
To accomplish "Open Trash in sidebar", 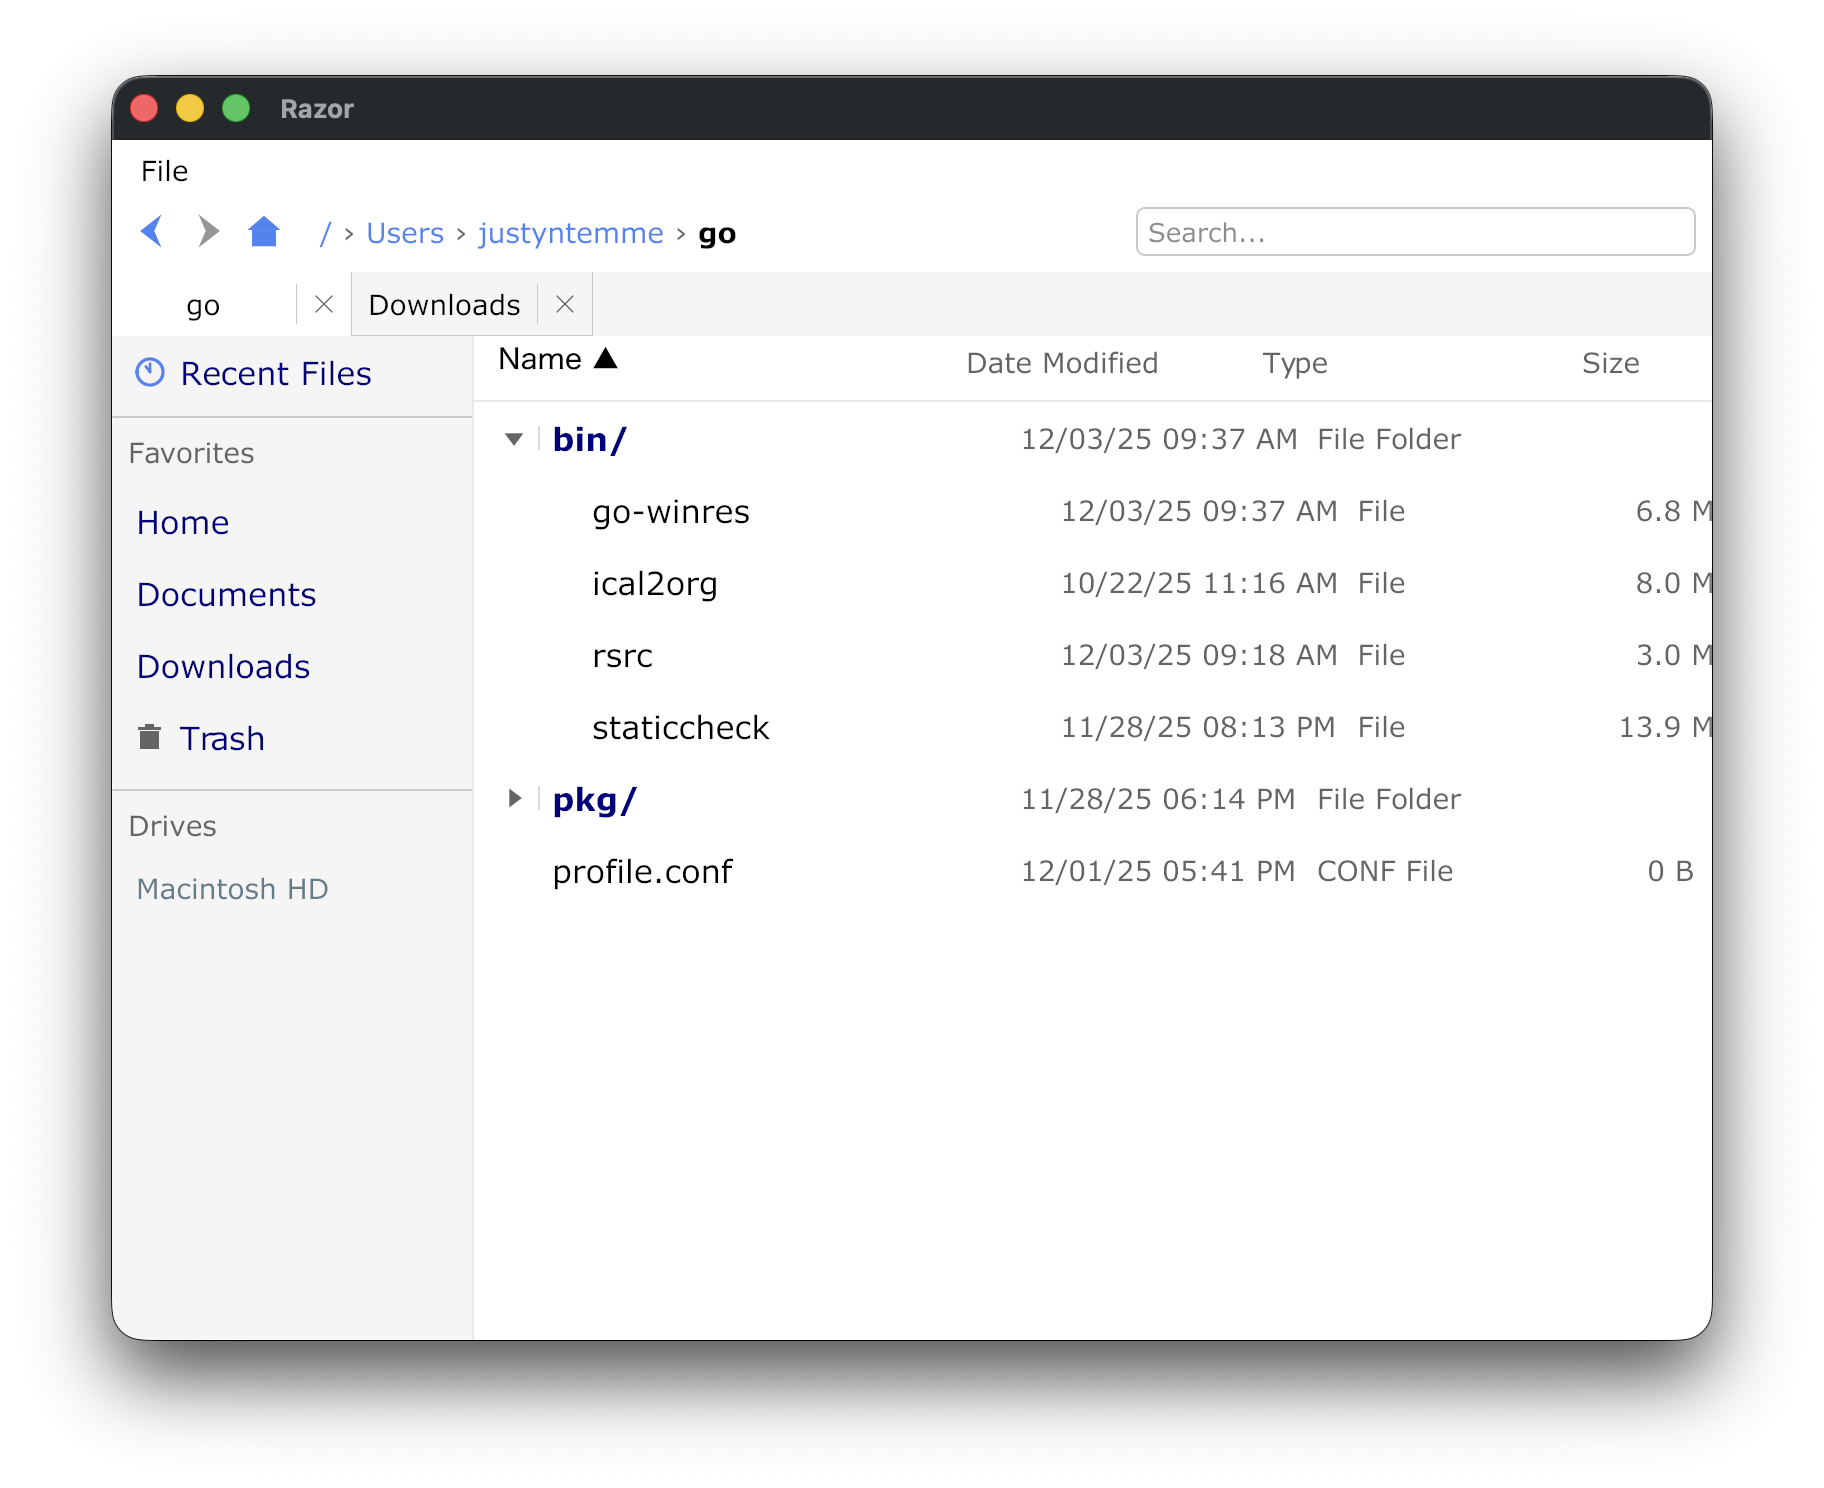I will [x=222, y=739].
